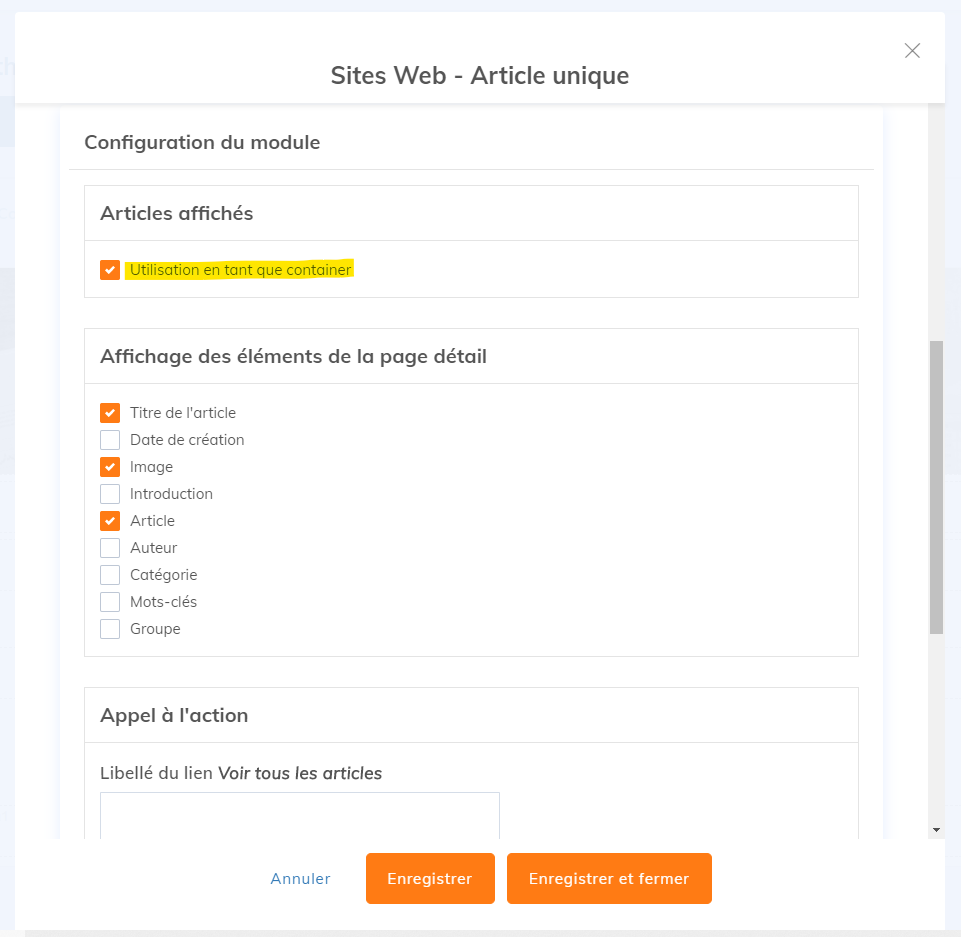Close the Article unique dialog
961x937 pixels.
[912, 51]
